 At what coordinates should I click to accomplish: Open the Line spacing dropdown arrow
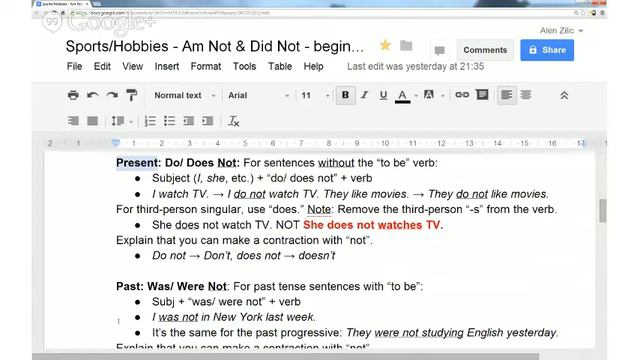coord(131,122)
